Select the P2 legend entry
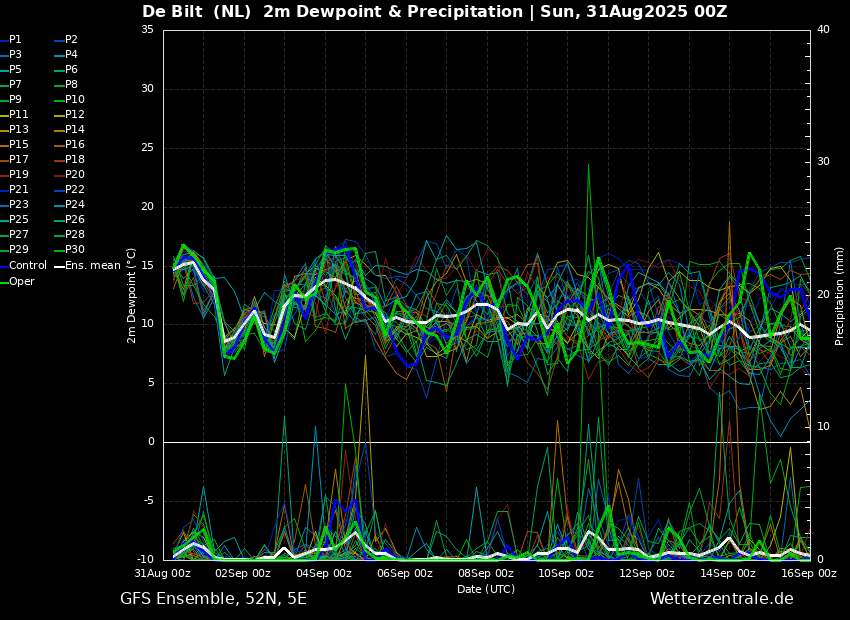 point(71,40)
